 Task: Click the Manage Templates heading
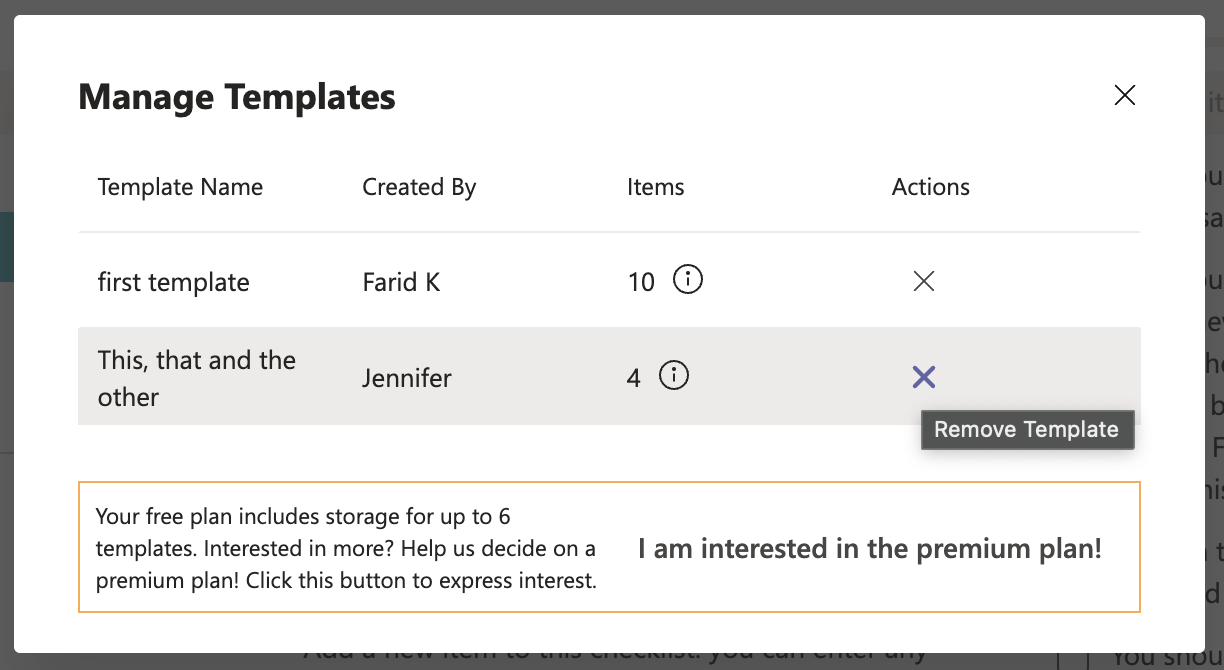pos(237,97)
